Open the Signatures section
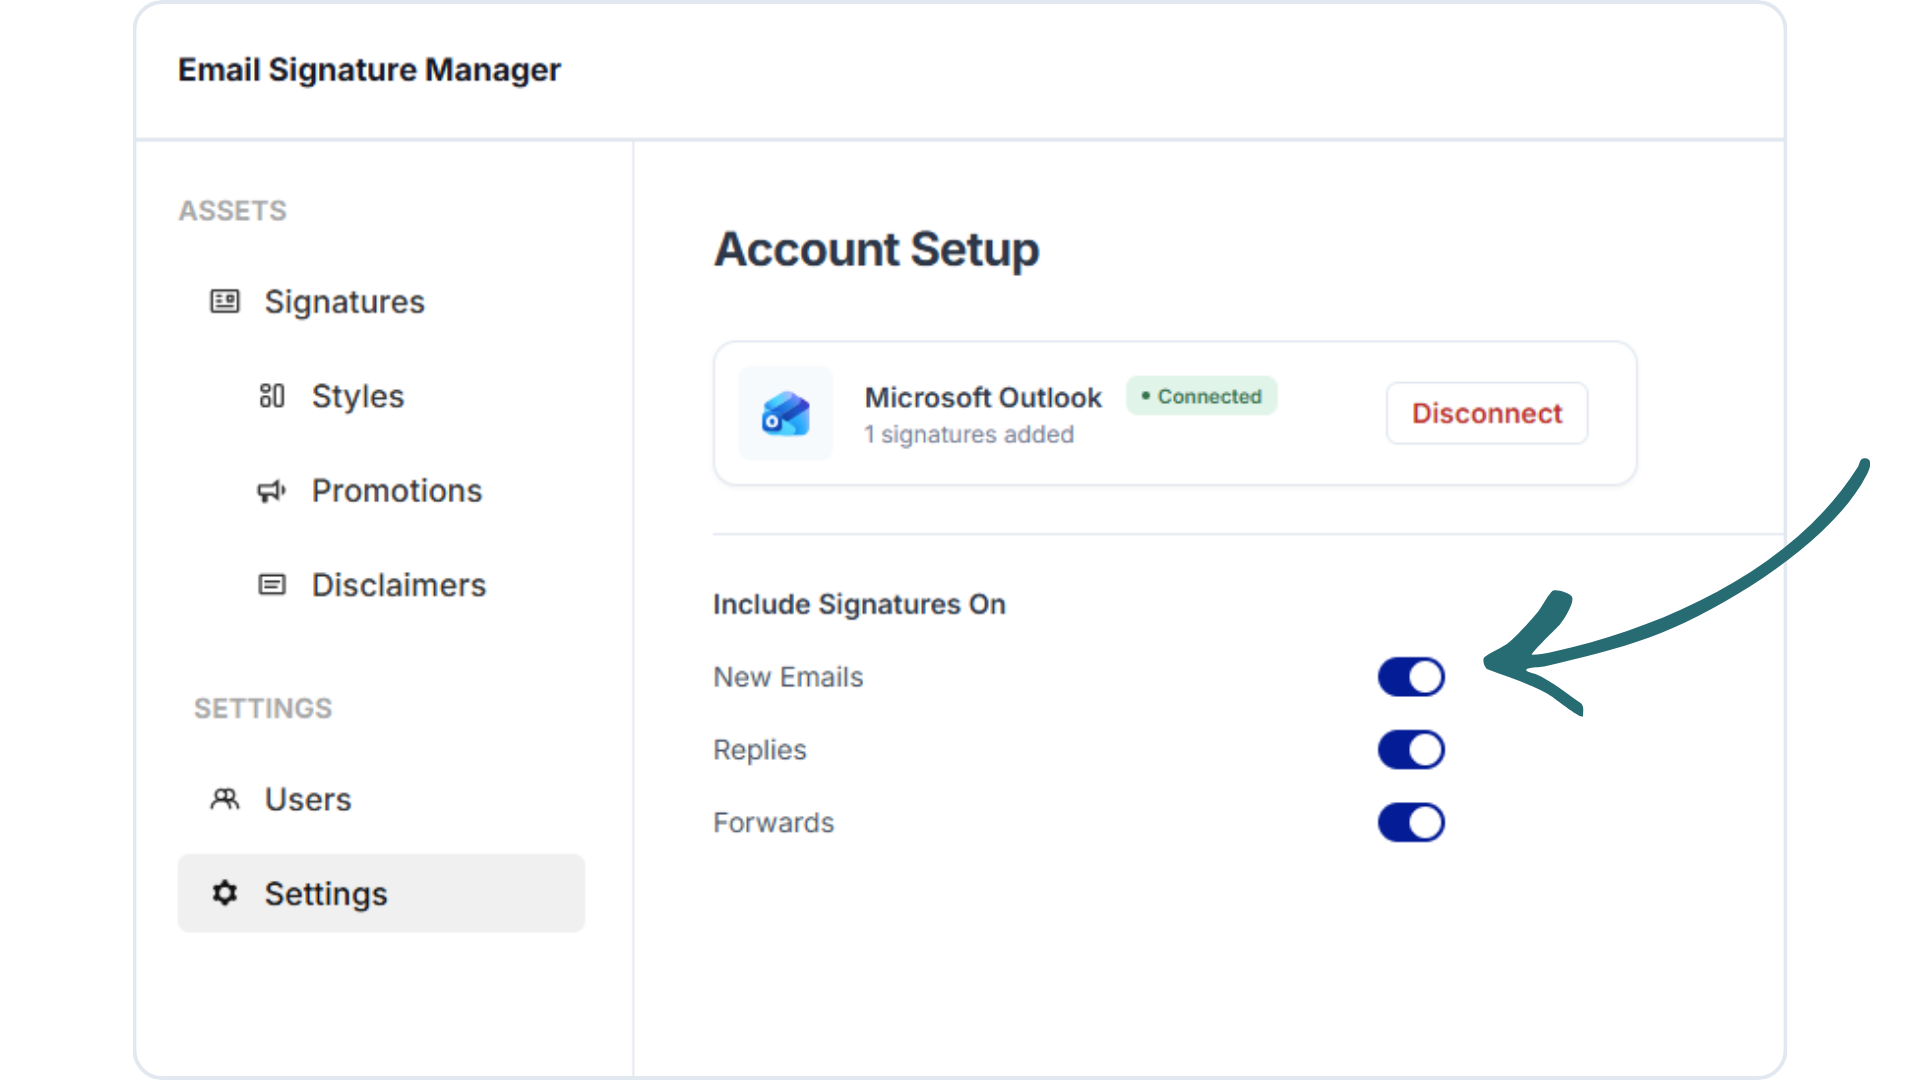 tap(344, 302)
